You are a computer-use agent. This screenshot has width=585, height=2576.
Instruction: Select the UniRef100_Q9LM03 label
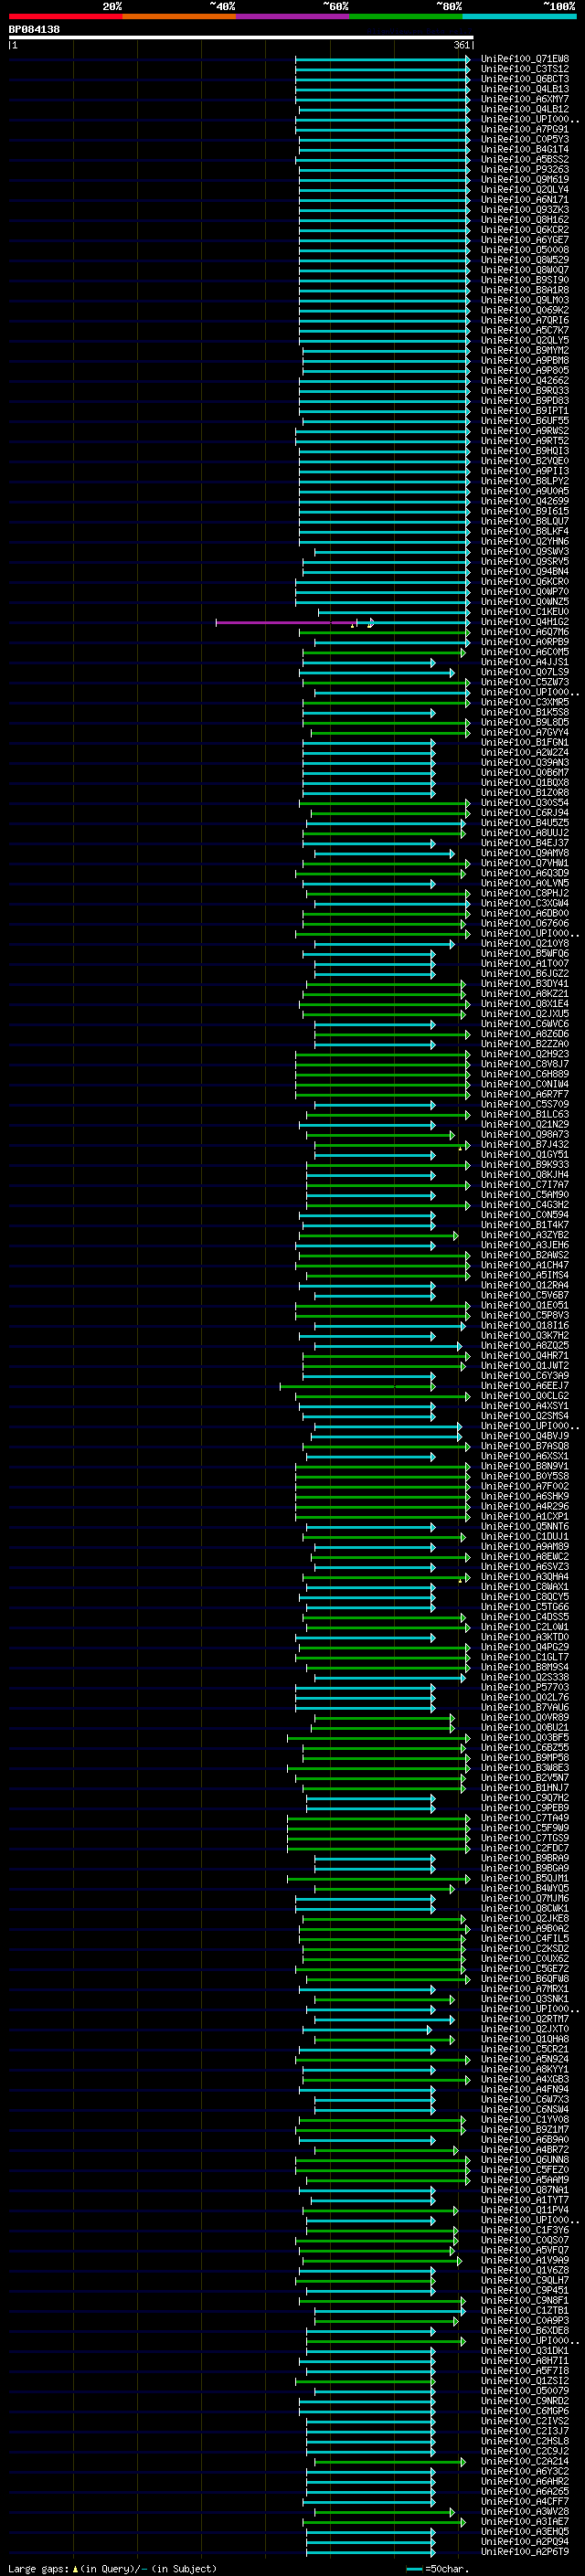[x=525, y=300]
